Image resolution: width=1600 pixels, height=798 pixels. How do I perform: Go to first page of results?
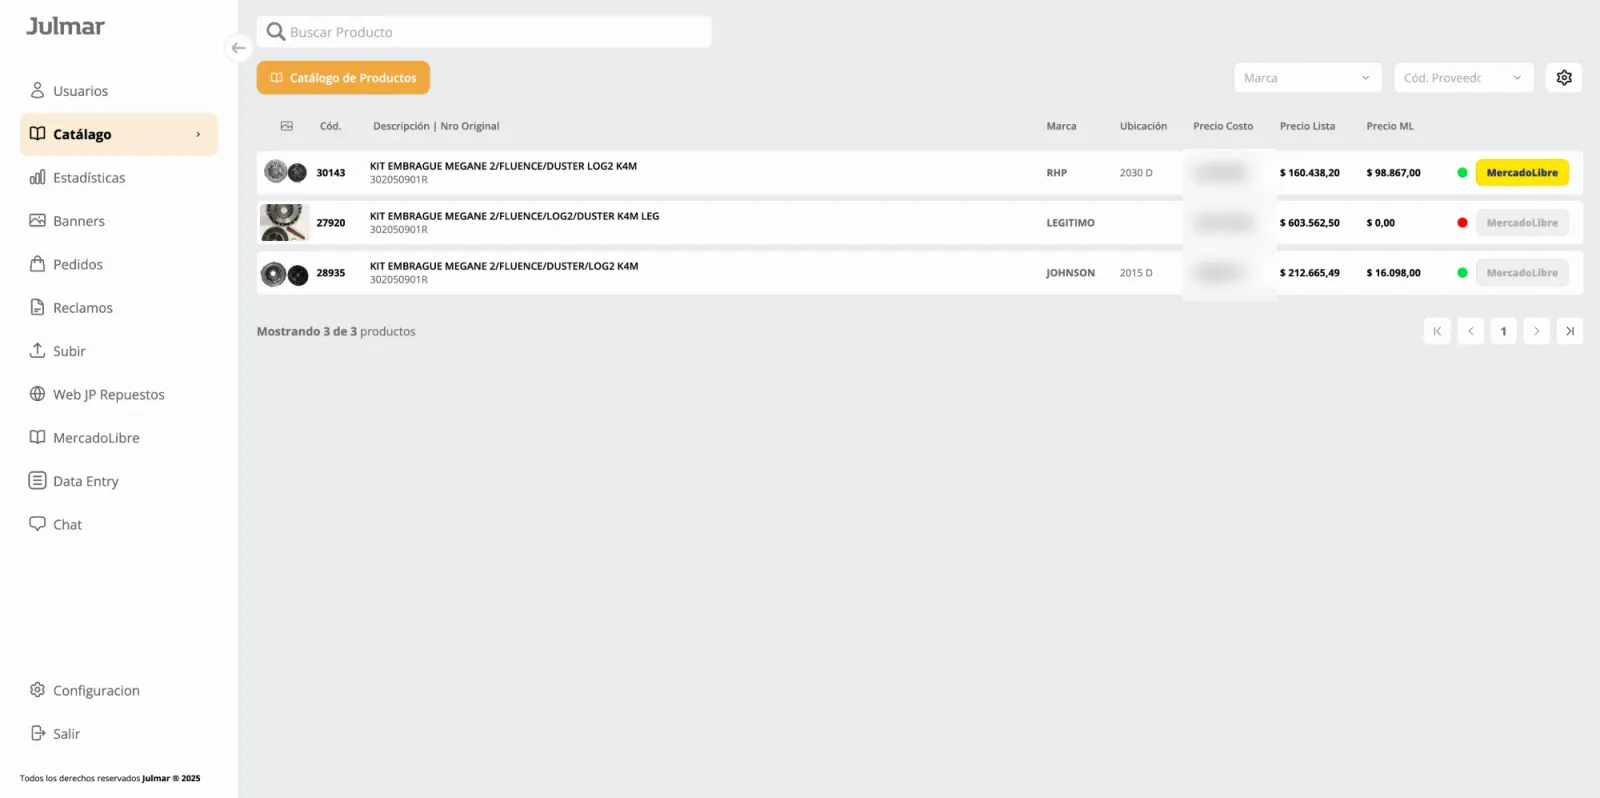click(x=1437, y=331)
